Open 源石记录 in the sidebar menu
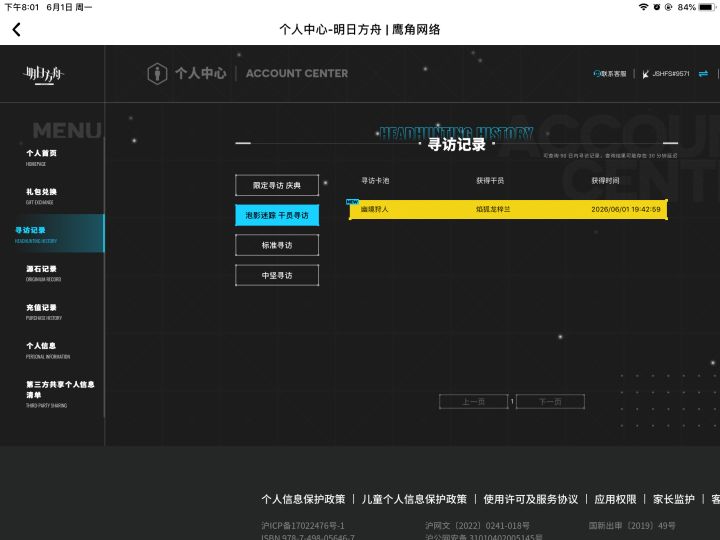 point(43,273)
